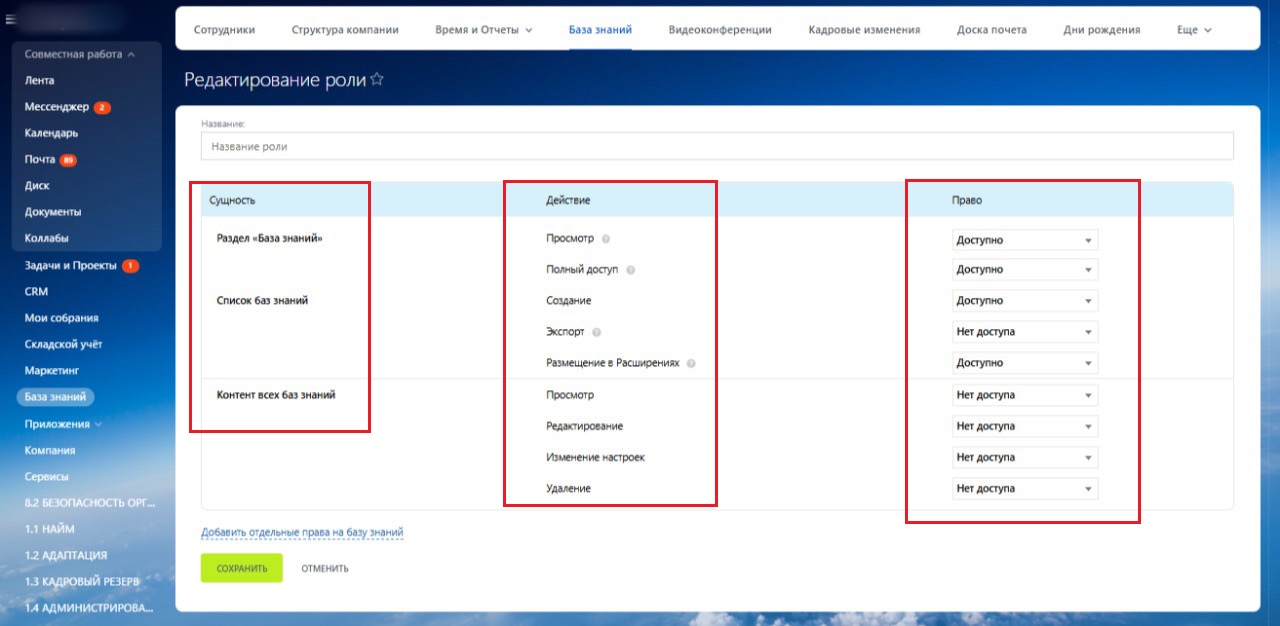Click the Почта counter badge
Screen dimensions: 1280x626
(x=68, y=160)
